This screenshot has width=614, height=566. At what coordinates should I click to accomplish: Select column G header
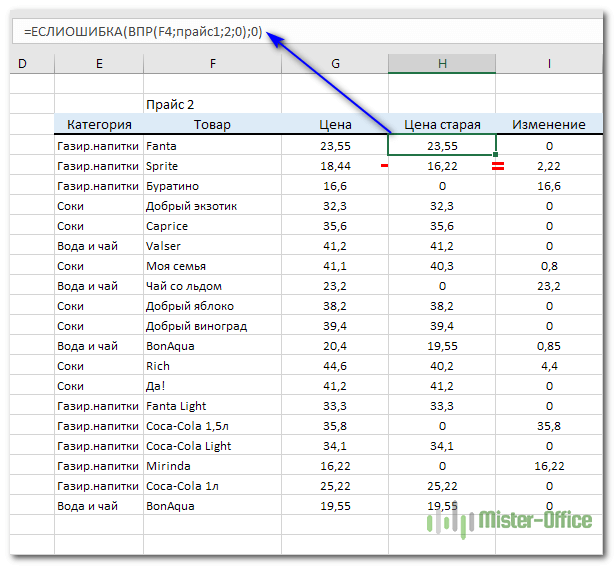point(335,63)
